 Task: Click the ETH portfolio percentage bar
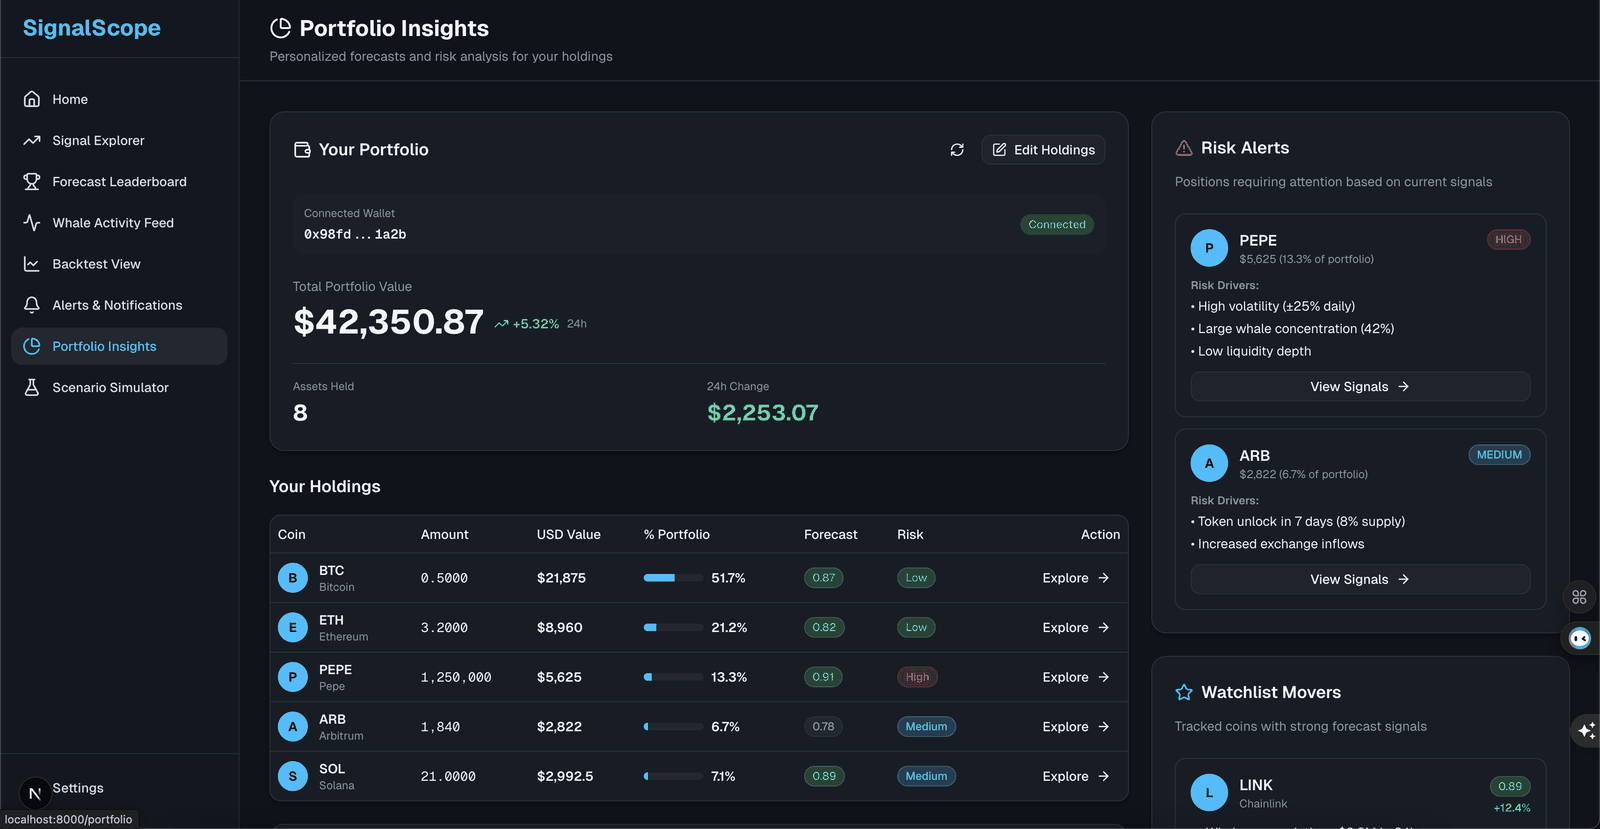673,627
